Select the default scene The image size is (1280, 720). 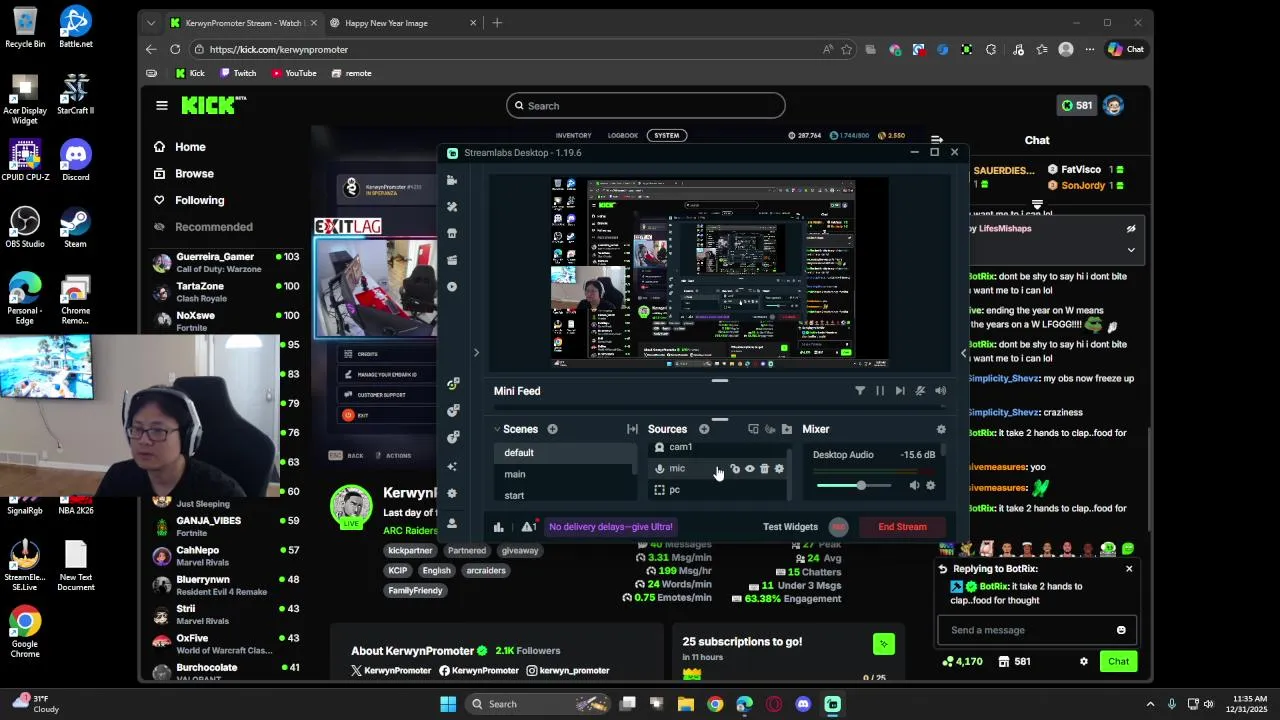pos(563,453)
